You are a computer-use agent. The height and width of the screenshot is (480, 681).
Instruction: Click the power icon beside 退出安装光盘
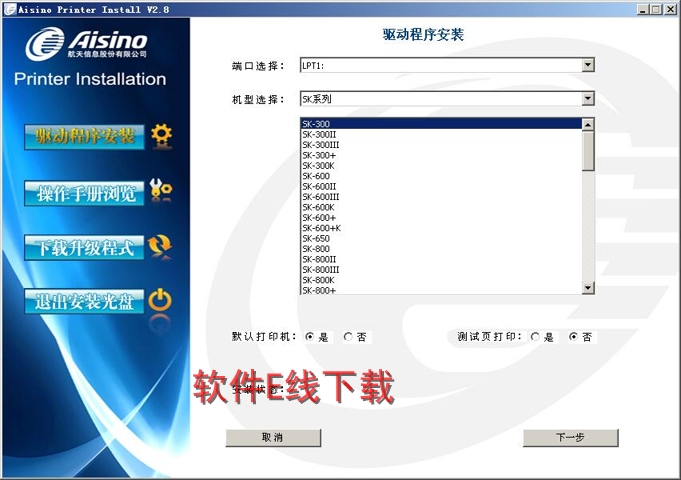[x=160, y=300]
